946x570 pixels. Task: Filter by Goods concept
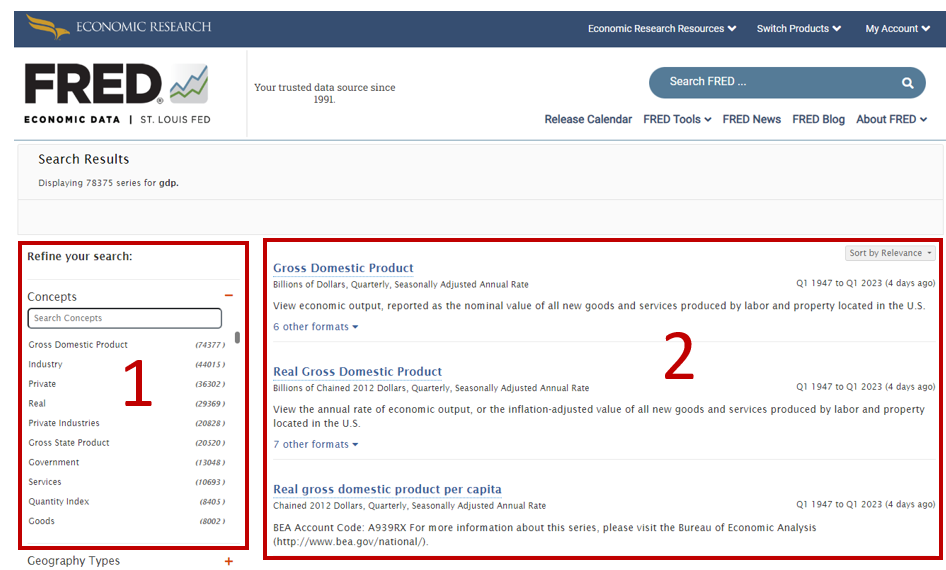point(42,521)
